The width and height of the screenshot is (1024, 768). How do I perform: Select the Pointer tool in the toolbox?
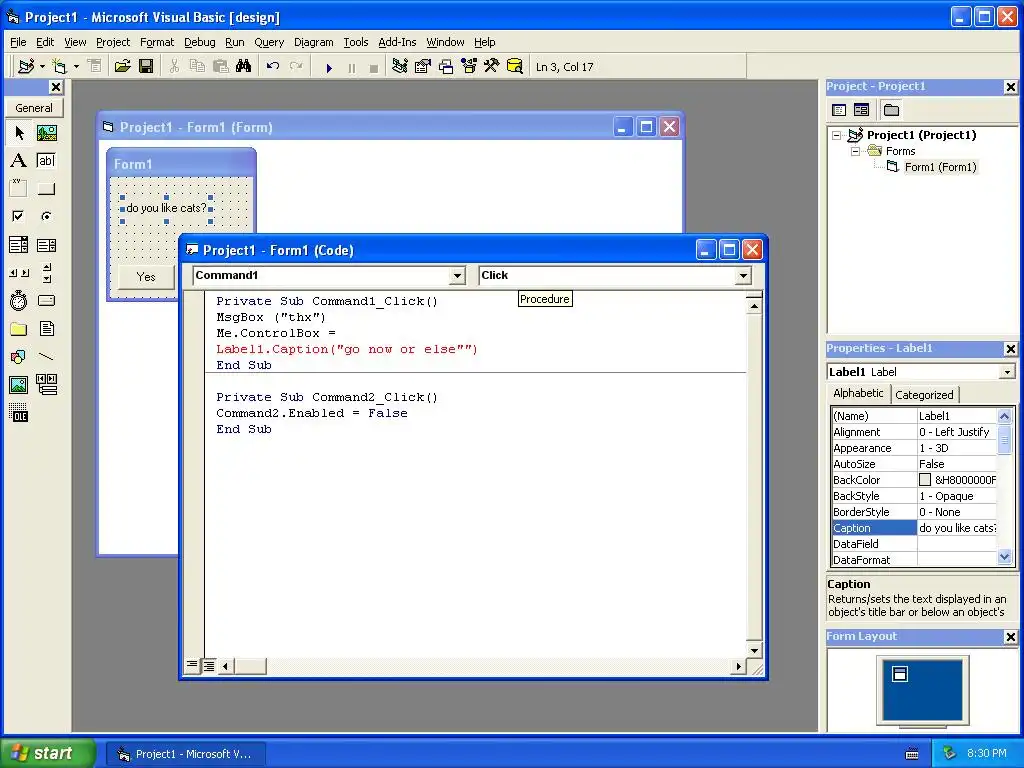pos(19,133)
